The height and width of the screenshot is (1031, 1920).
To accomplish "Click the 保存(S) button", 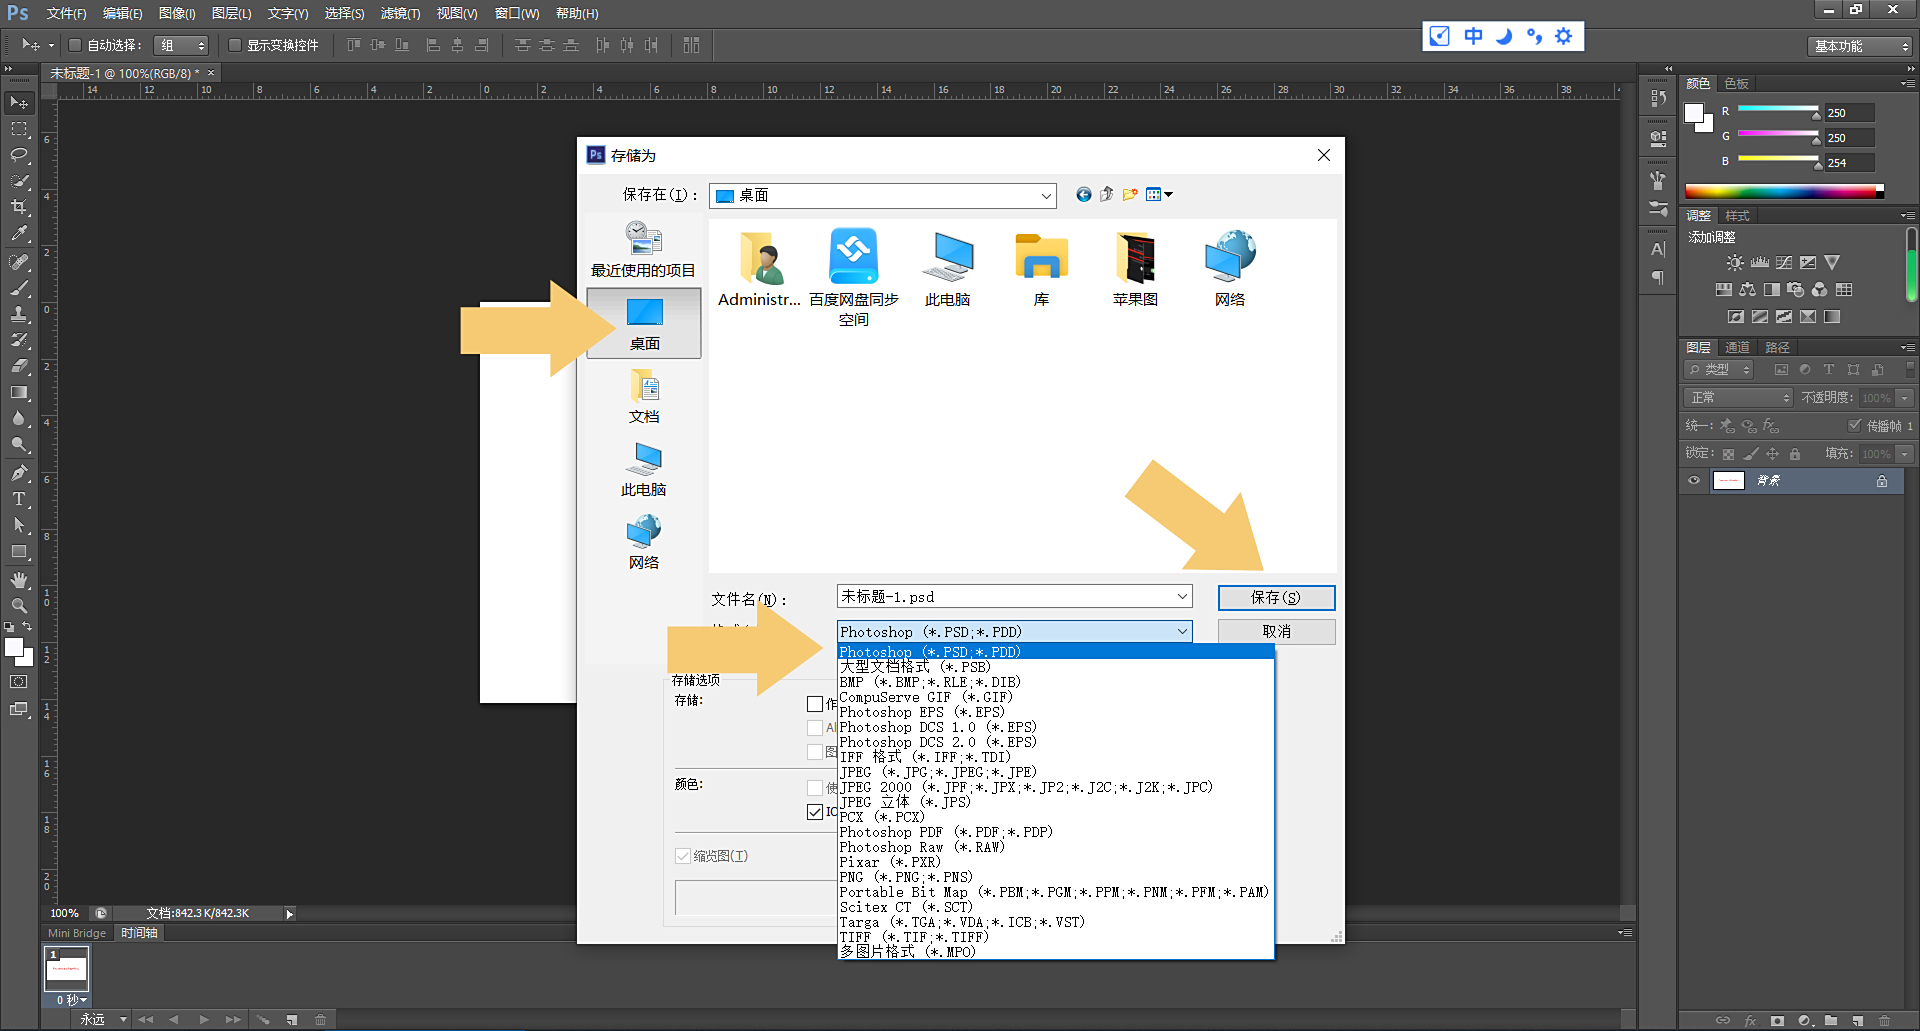I will (x=1276, y=598).
